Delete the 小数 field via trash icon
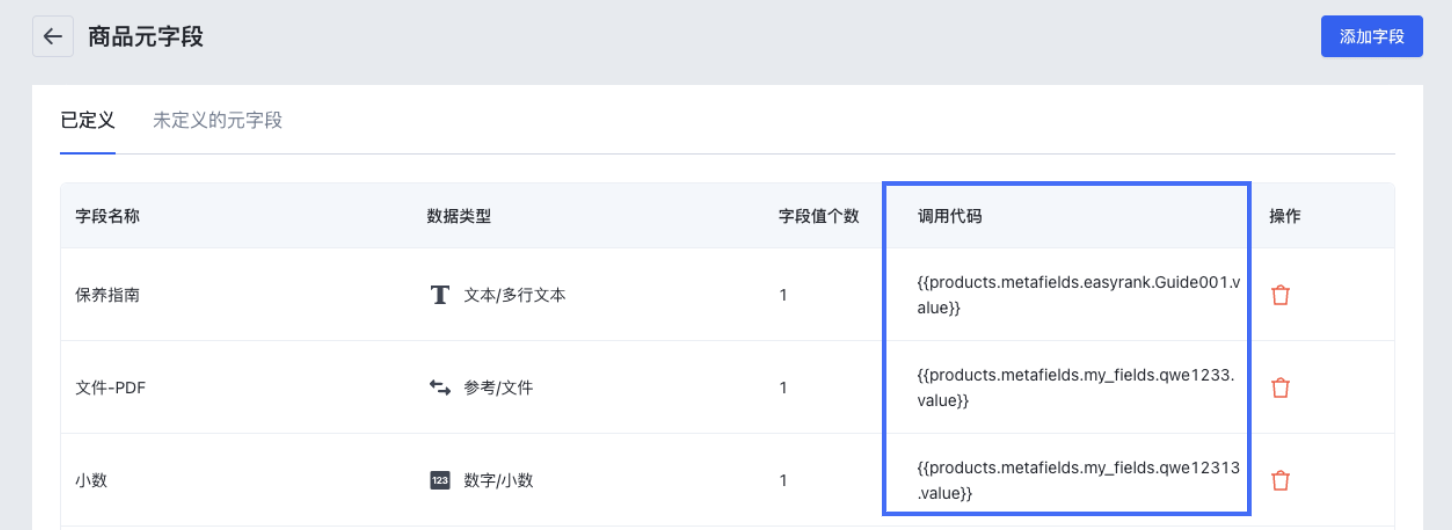Image resolution: width=1452 pixels, height=530 pixels. (x=1280, y=480)
